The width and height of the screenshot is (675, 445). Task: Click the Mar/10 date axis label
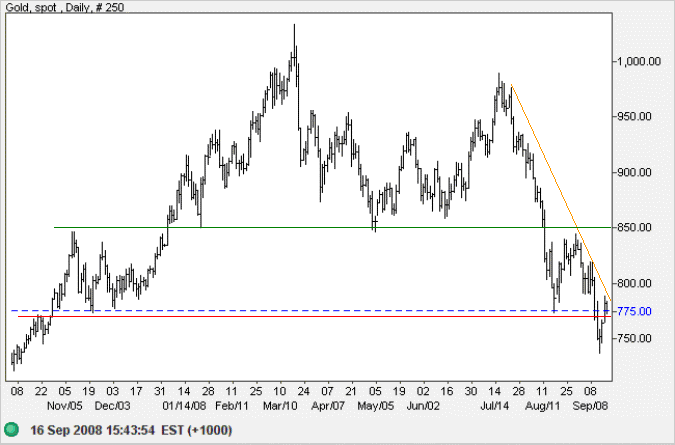280,405
